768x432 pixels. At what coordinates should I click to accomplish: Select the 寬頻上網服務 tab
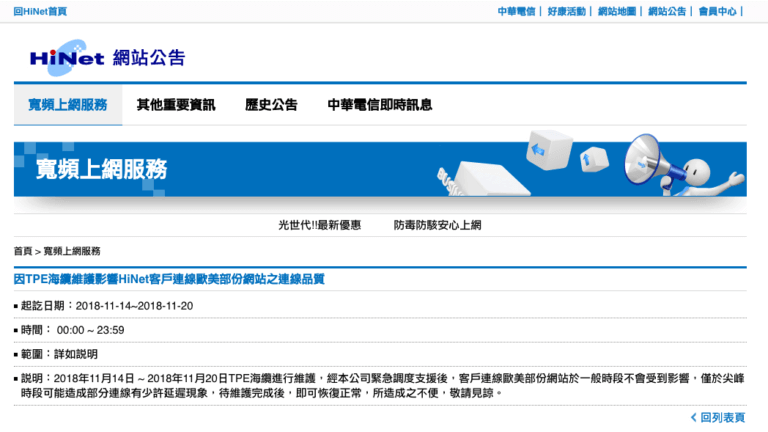(68, 105)
